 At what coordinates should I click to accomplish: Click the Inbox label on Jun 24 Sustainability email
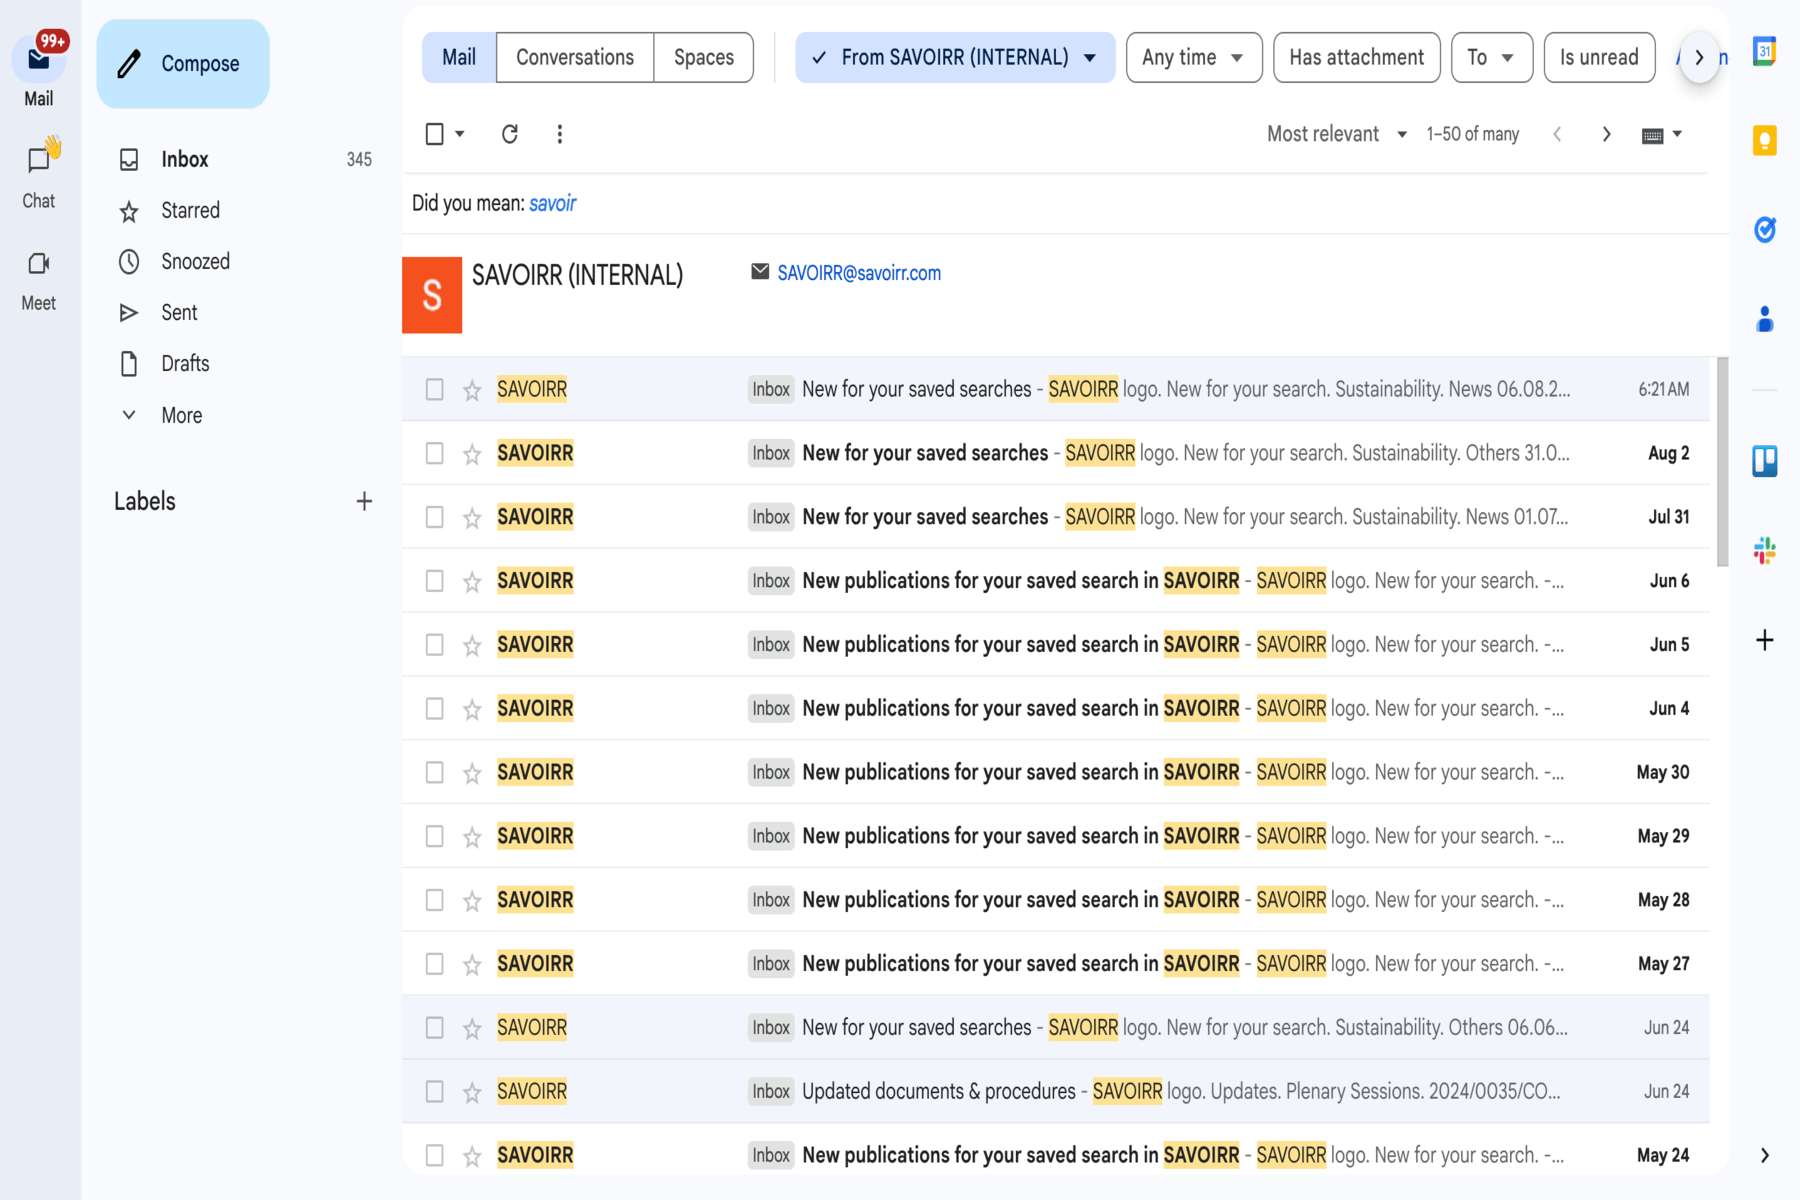pos(771,1027)
